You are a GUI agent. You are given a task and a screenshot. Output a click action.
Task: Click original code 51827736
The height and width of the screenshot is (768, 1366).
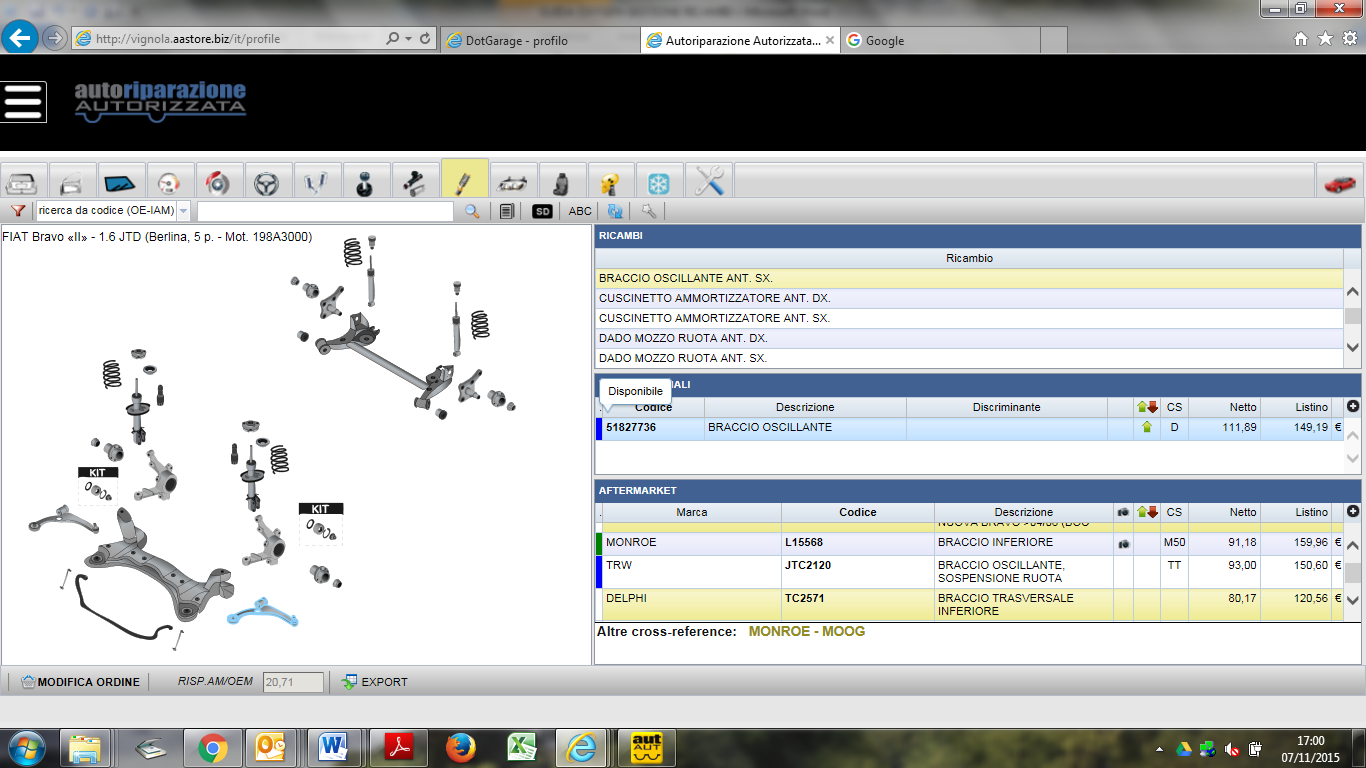[631, 427]
